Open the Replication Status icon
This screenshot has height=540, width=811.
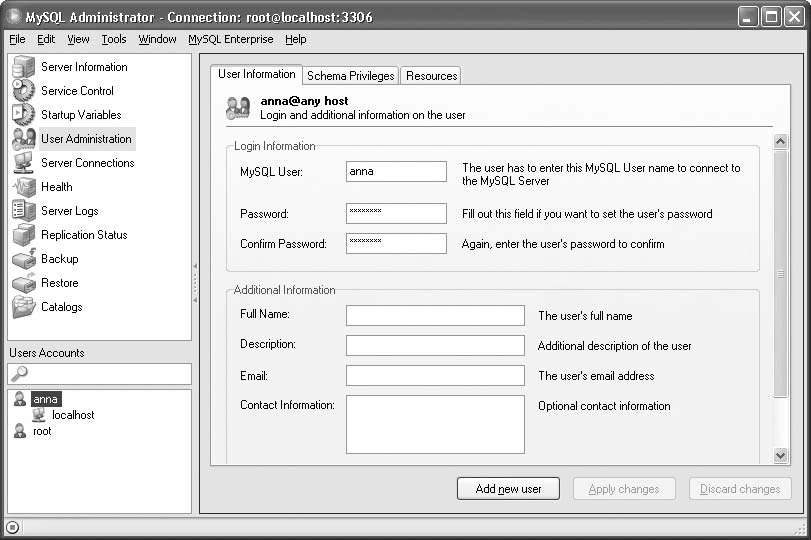coord(23,235)
